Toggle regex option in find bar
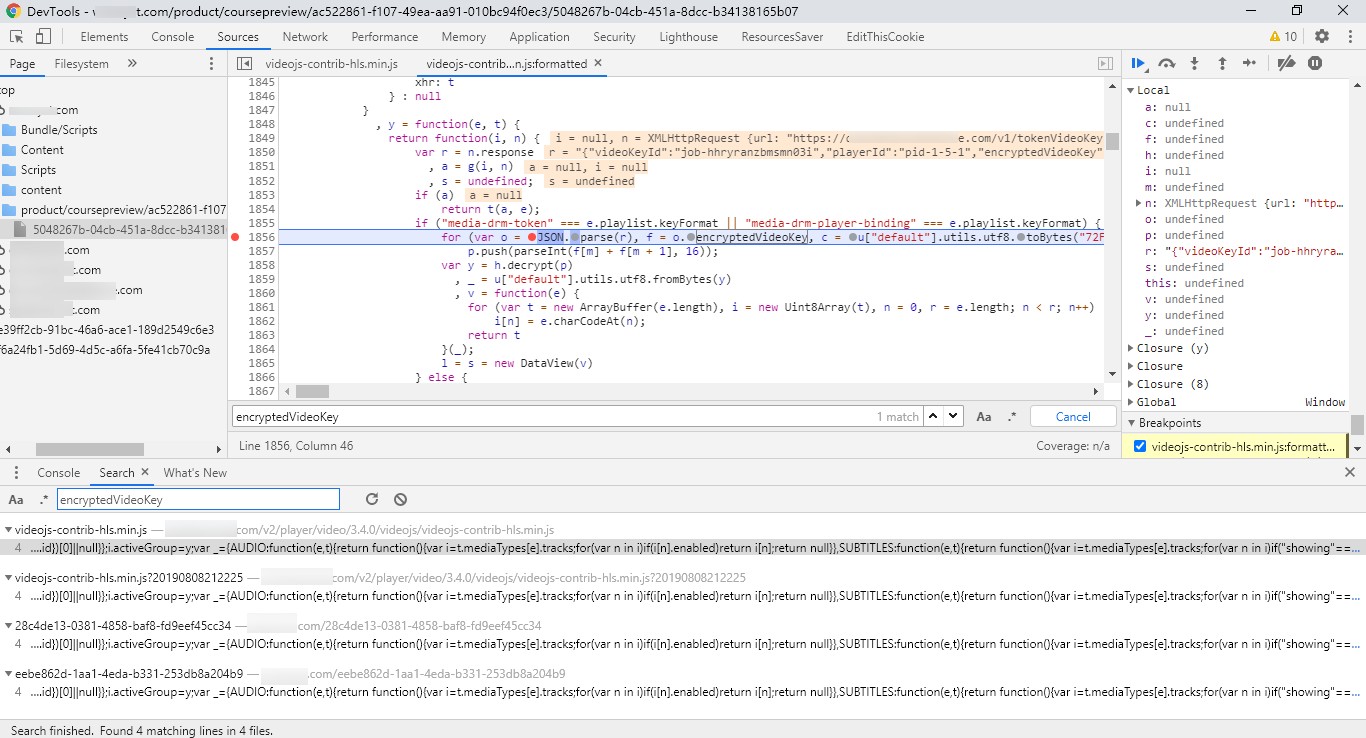The width and height of the screenshot is (1366, 738). (1011, 416)
